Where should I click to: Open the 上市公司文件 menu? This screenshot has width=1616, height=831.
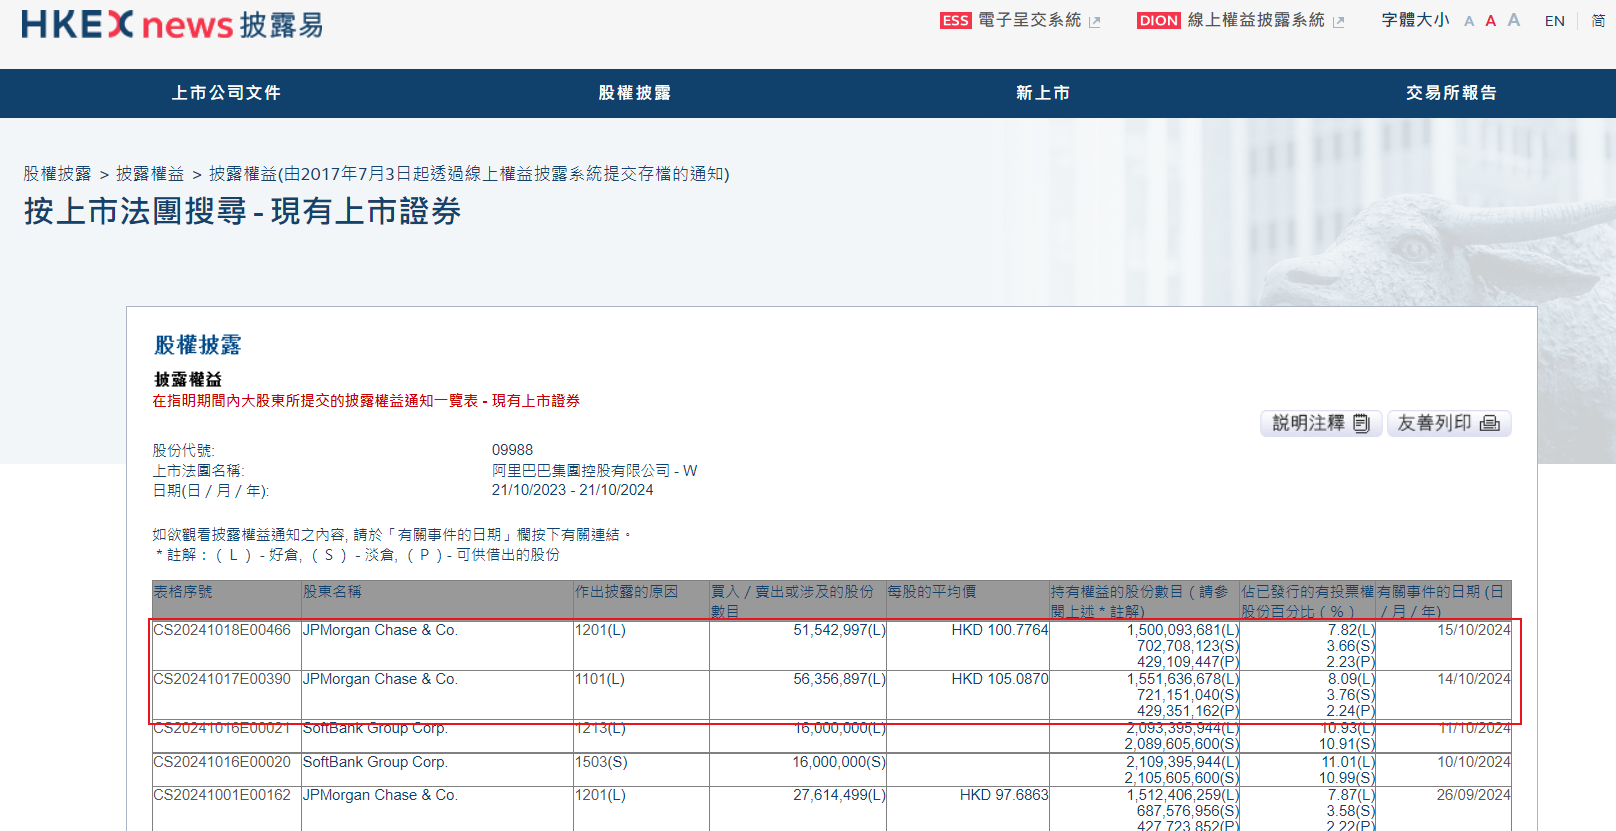[226, 93]
